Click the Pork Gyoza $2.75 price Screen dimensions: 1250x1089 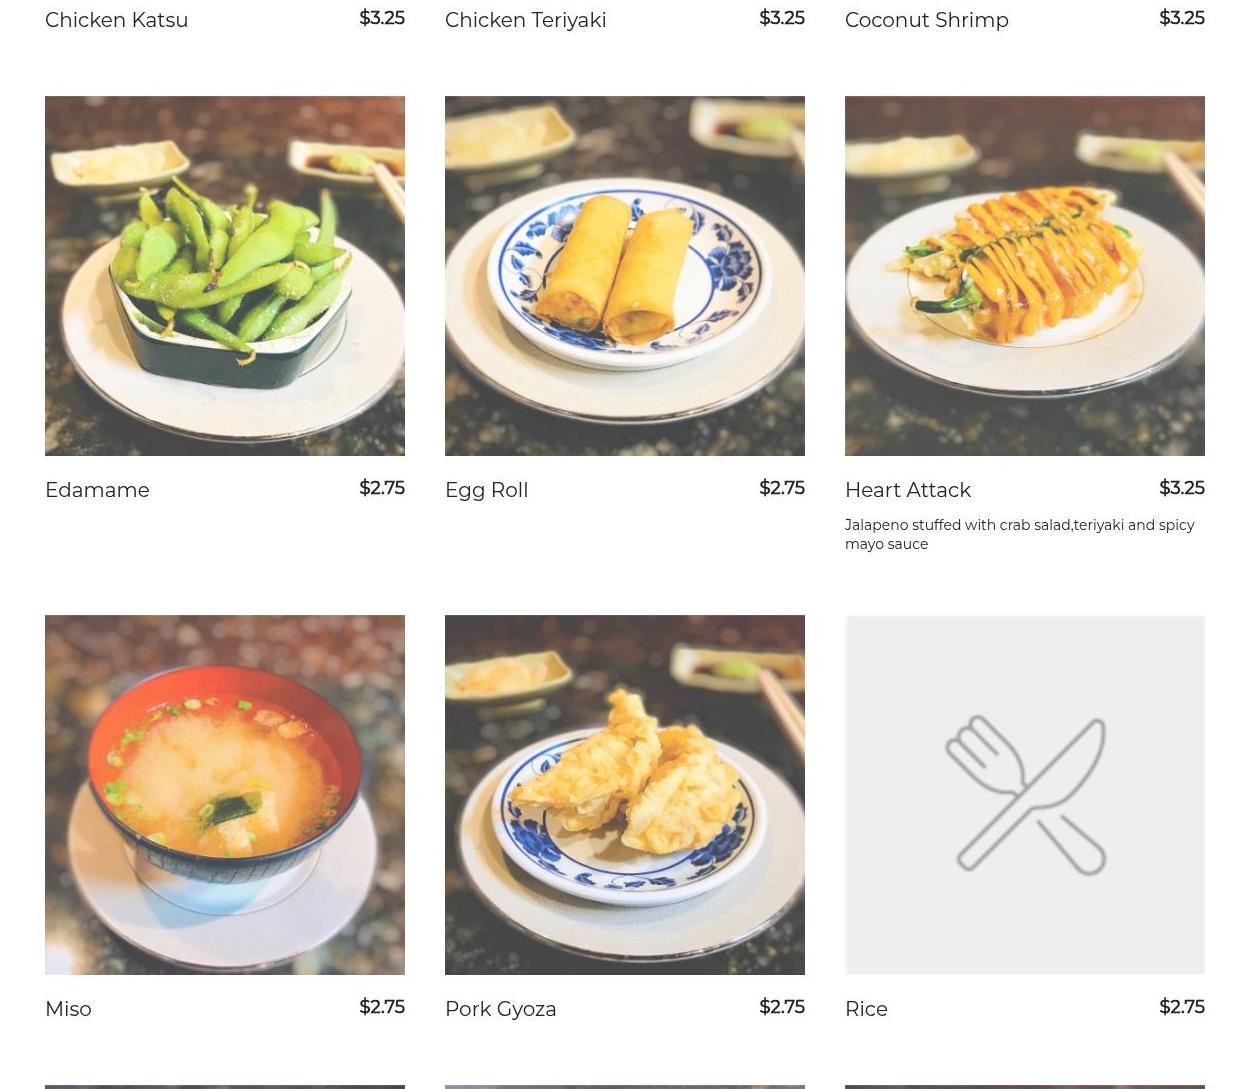tap(781, 1007)
